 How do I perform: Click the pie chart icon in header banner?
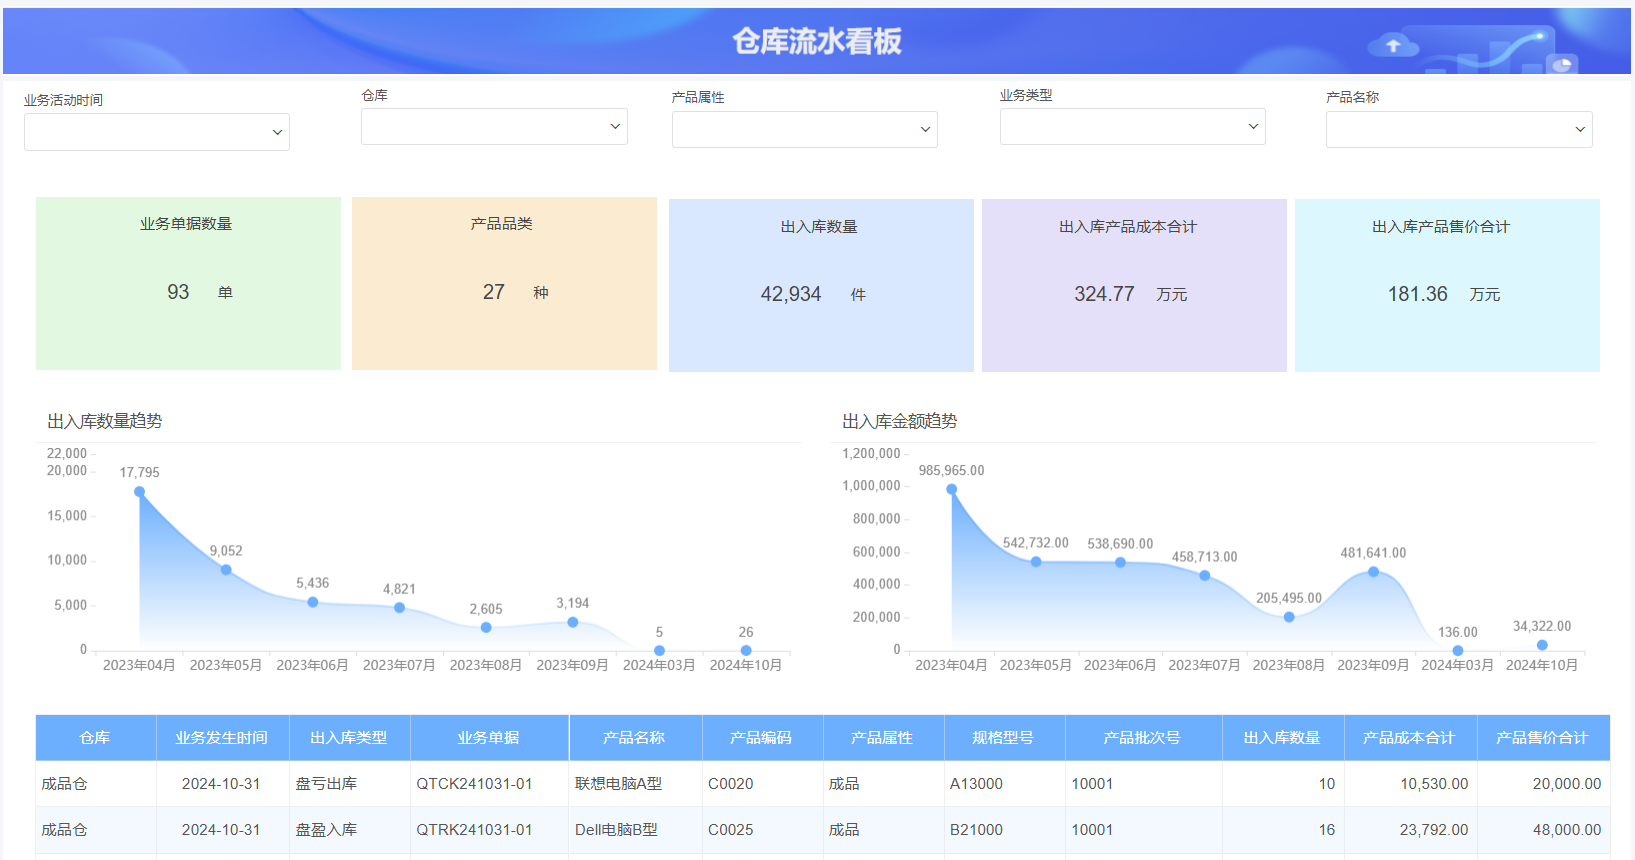1562,65
